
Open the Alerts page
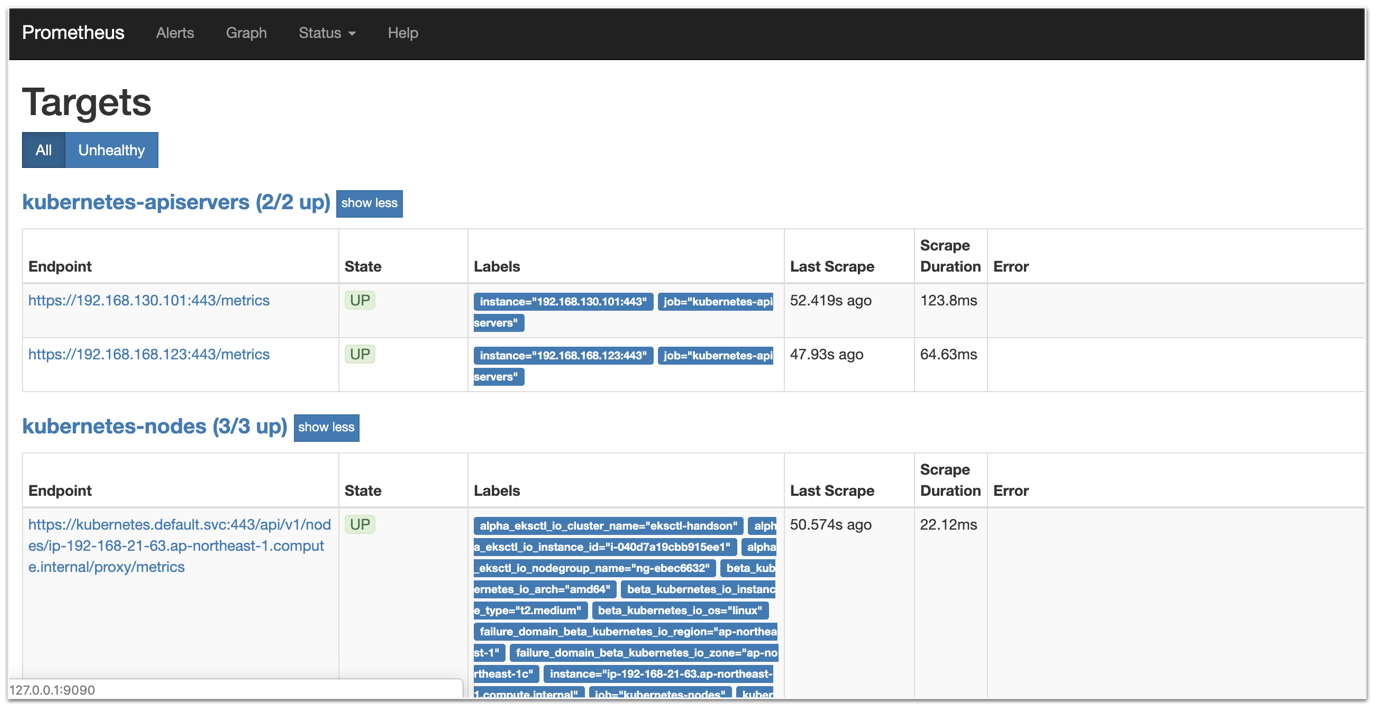(x=175, y=33)
